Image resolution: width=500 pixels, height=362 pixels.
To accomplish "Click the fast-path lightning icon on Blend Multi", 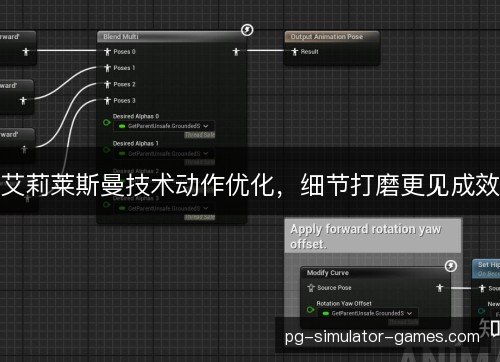I will [x=247, y=30].
